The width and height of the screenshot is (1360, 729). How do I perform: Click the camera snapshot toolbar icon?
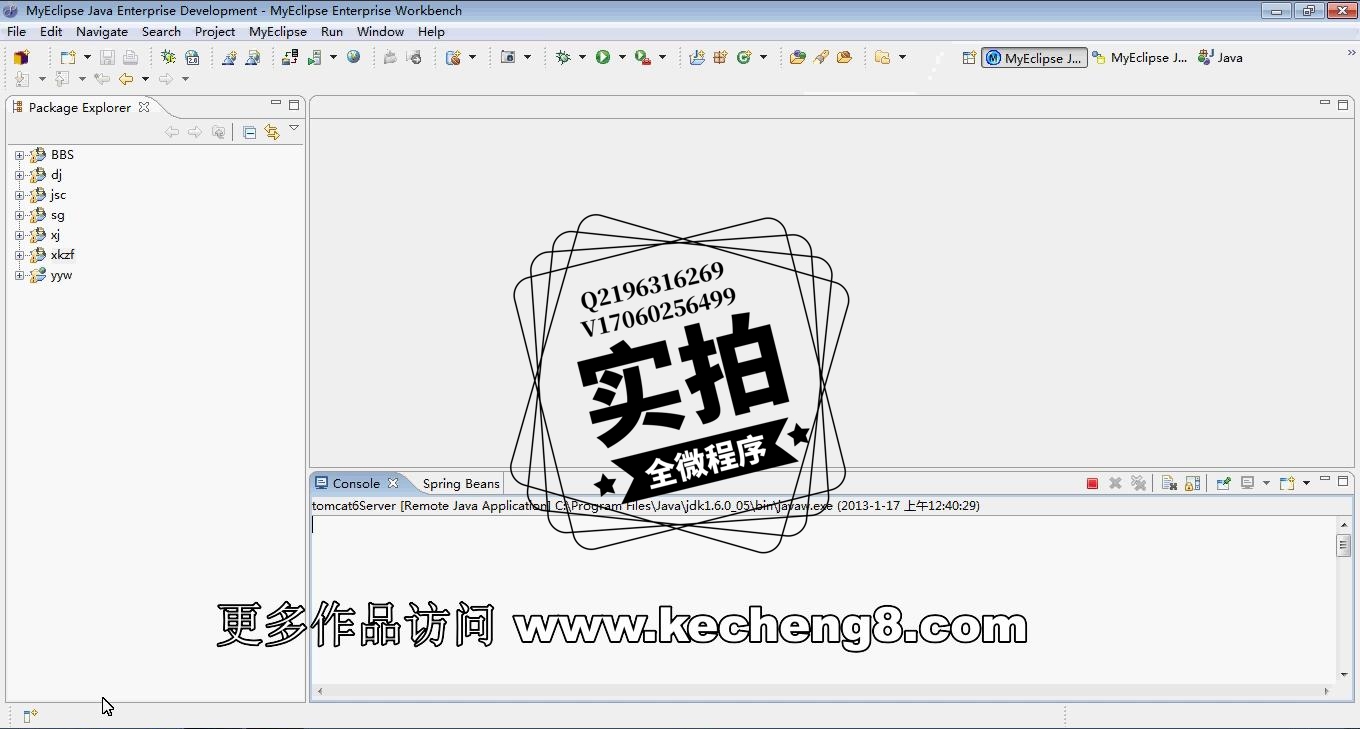pos(508,58)
